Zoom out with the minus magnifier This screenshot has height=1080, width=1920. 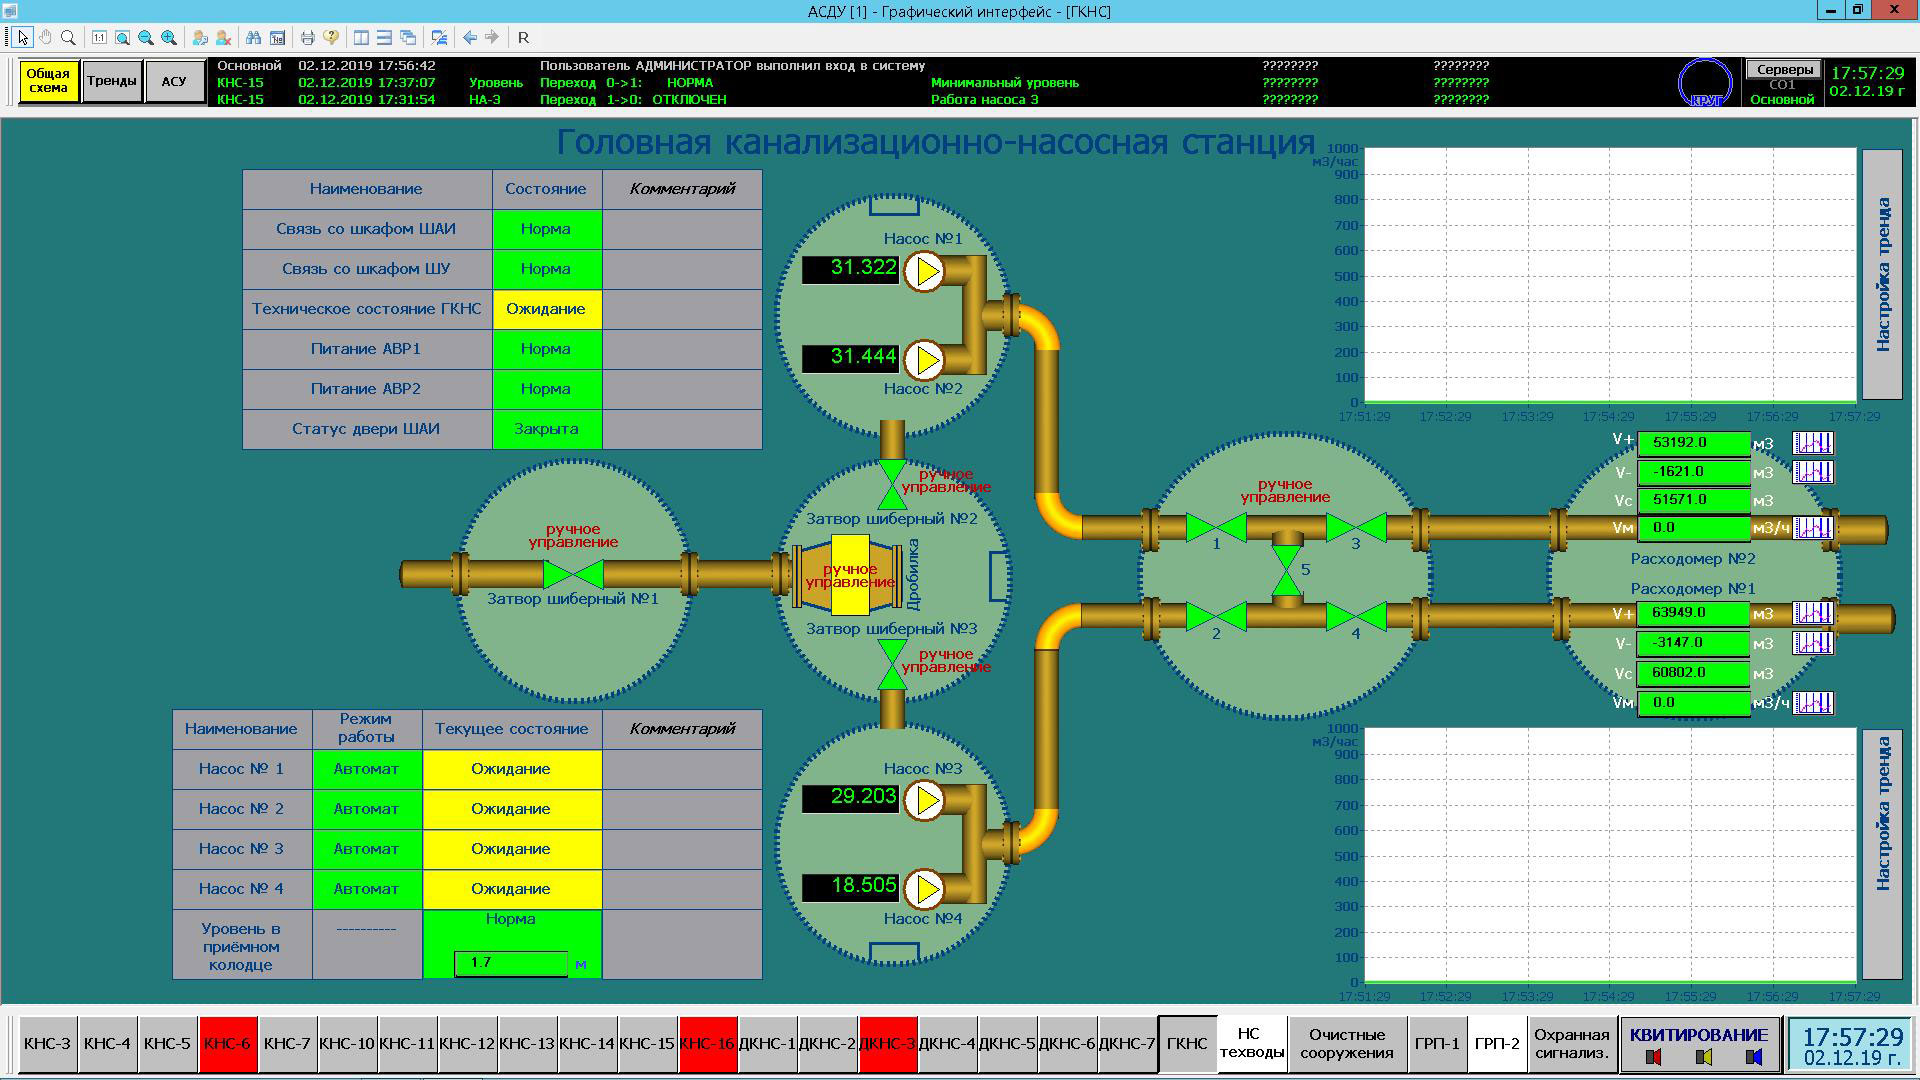click(x=146, y=37)
